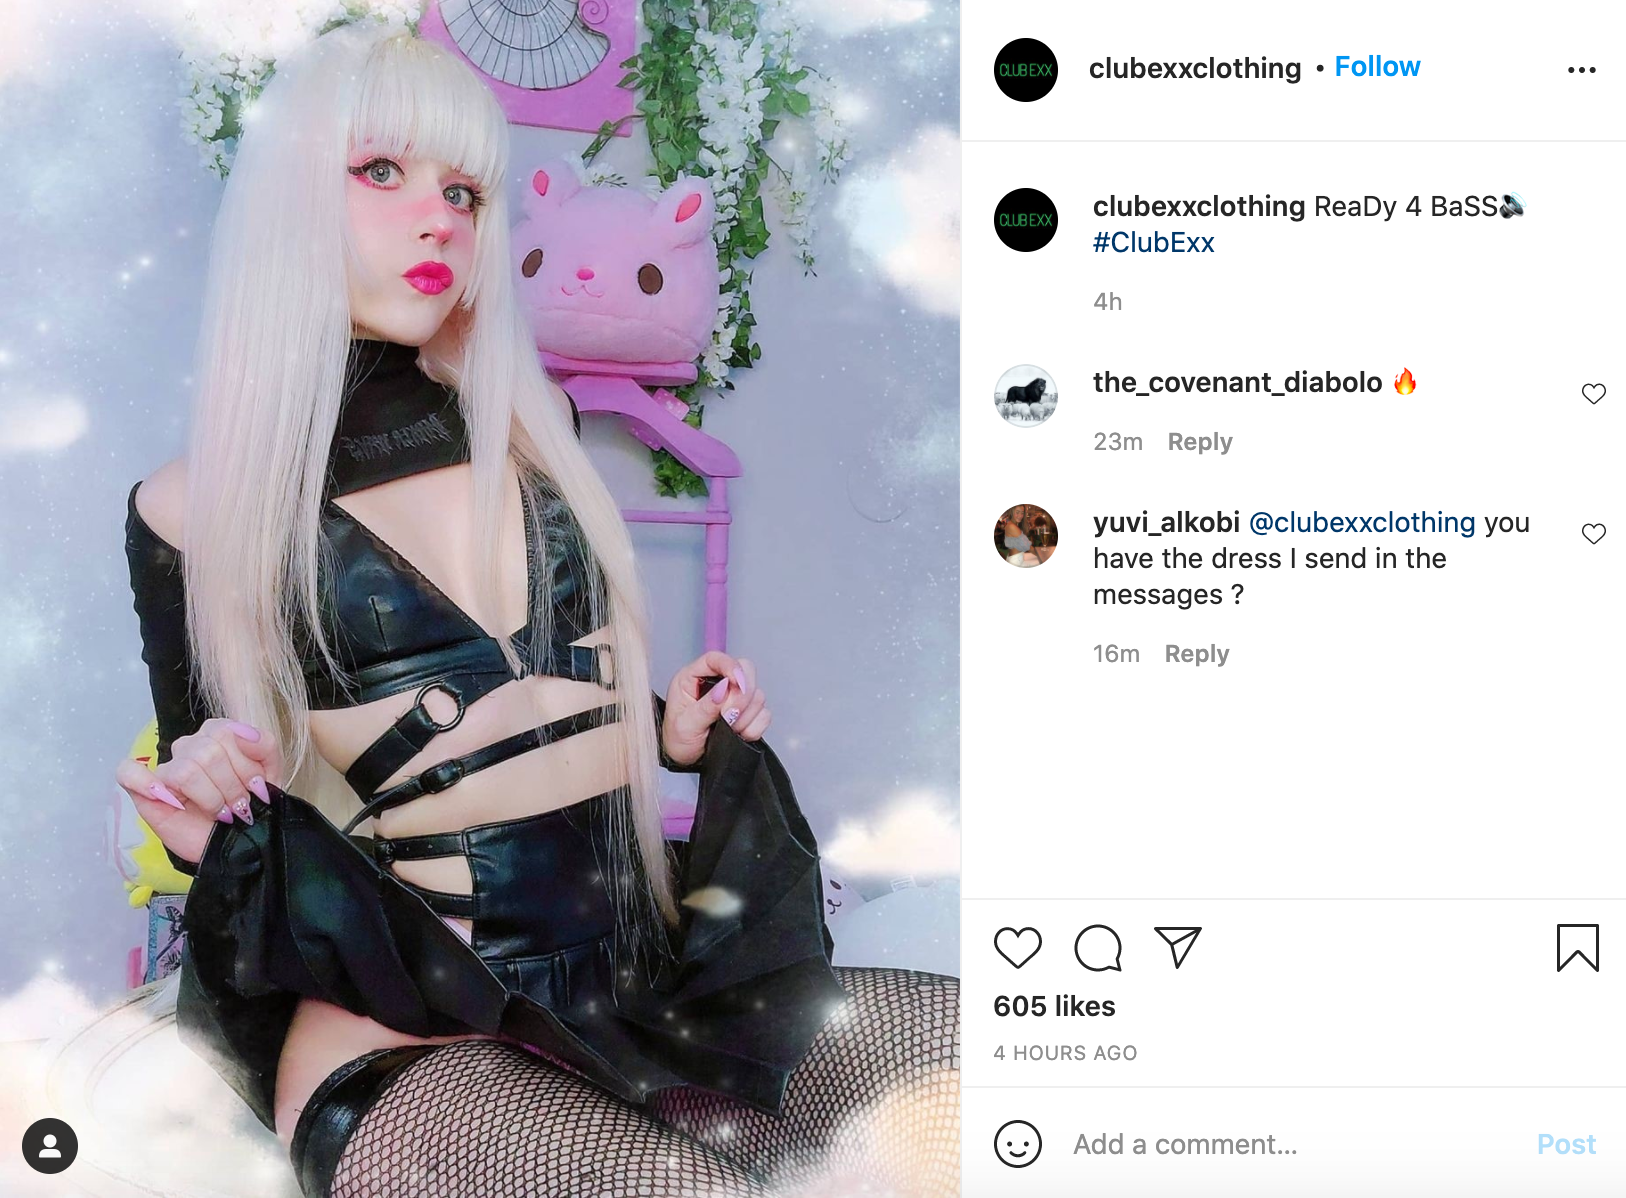Reply to yuvi_alkobi's comment
The height and width of the screenshot is (1198, 1626).
tap(1197, 654)
